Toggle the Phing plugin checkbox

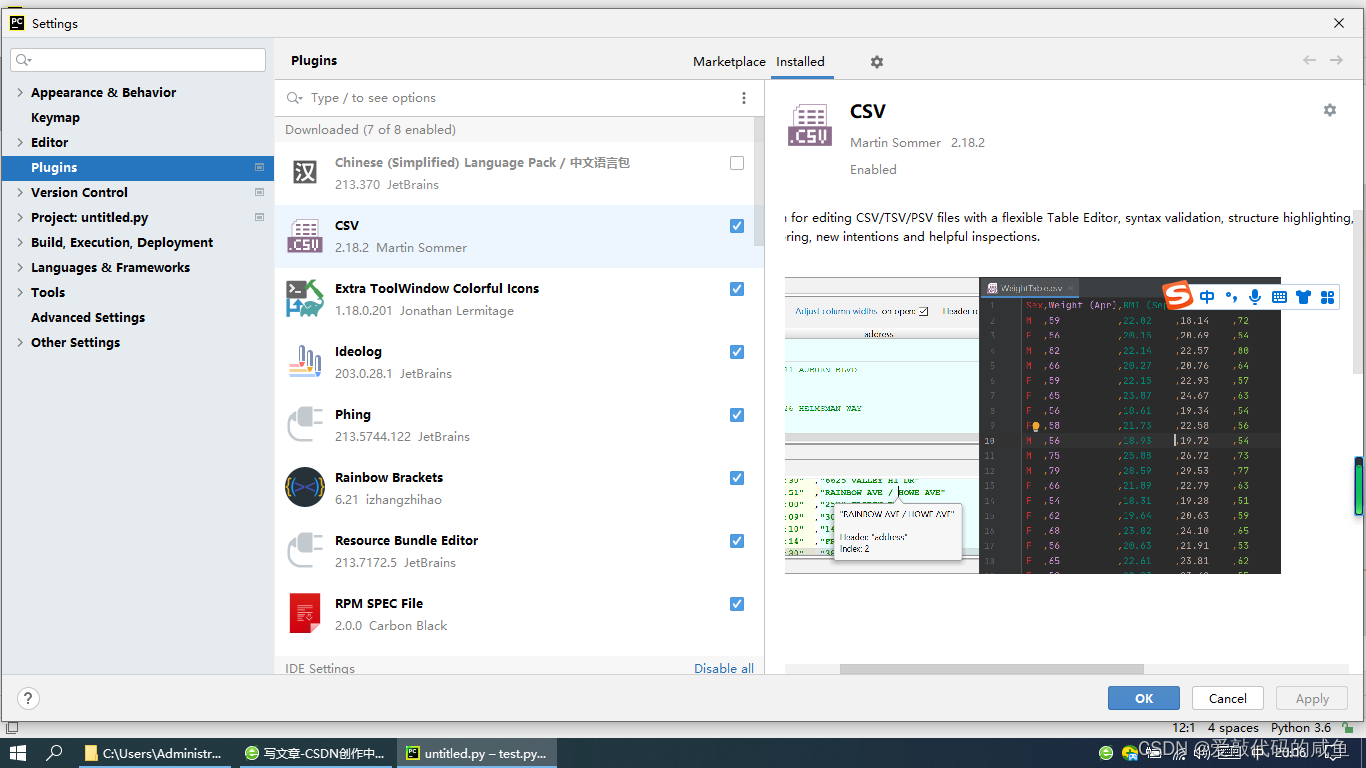click(737, 415)
